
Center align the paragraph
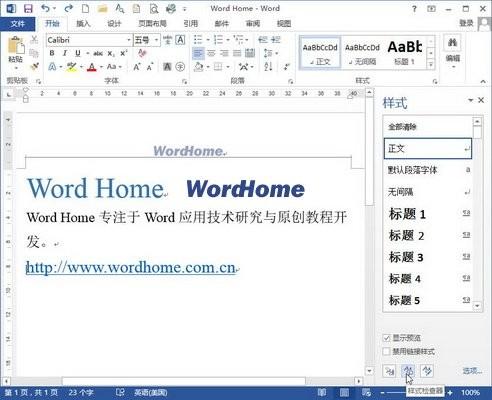pos(211,53)
